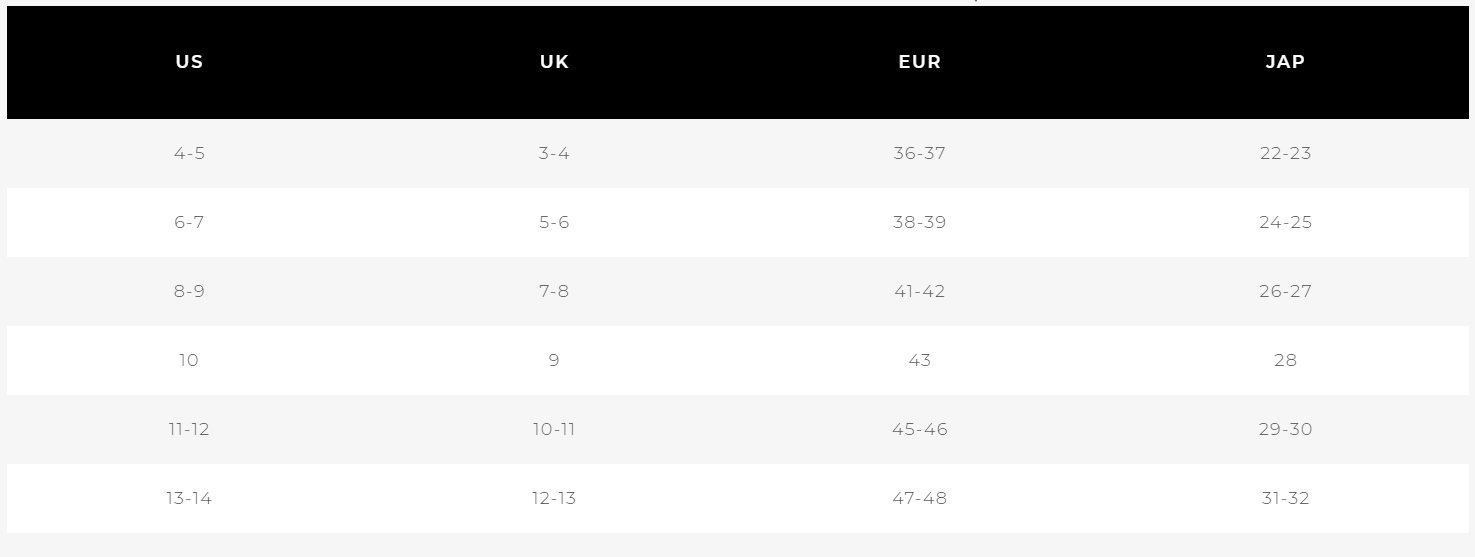Click JAP size 24-25 cell
1475x557 pixels.
pos(1285,223)
